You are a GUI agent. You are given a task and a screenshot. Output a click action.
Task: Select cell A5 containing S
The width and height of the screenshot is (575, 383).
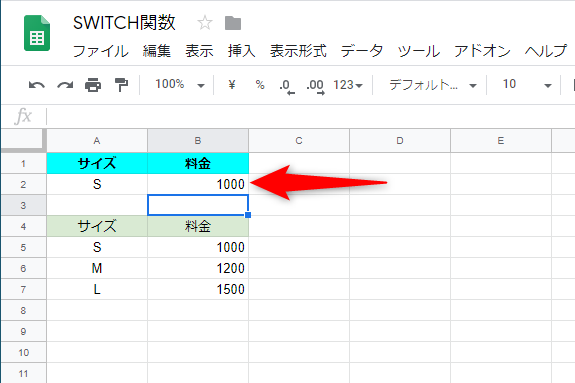[97, 247]
